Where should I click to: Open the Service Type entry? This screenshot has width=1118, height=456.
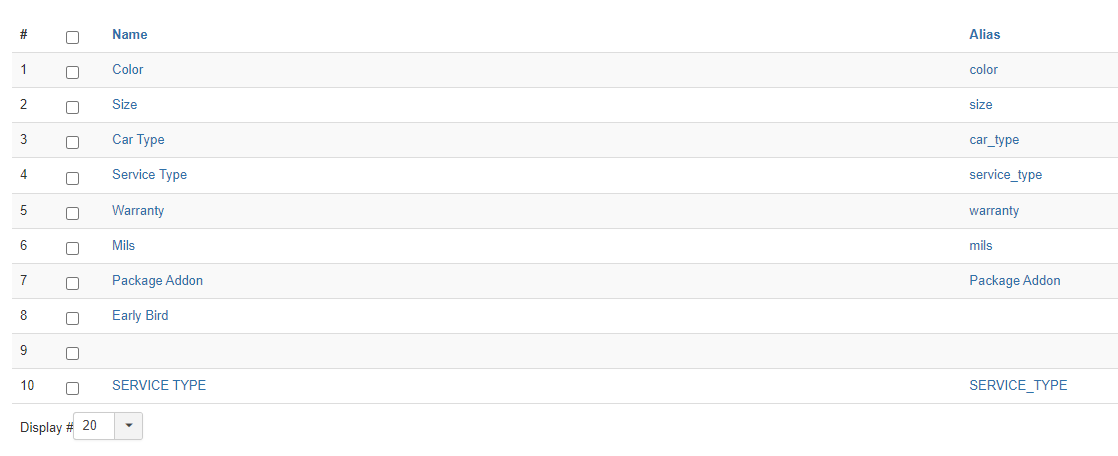pyautogui.click(x=149, y=174)
